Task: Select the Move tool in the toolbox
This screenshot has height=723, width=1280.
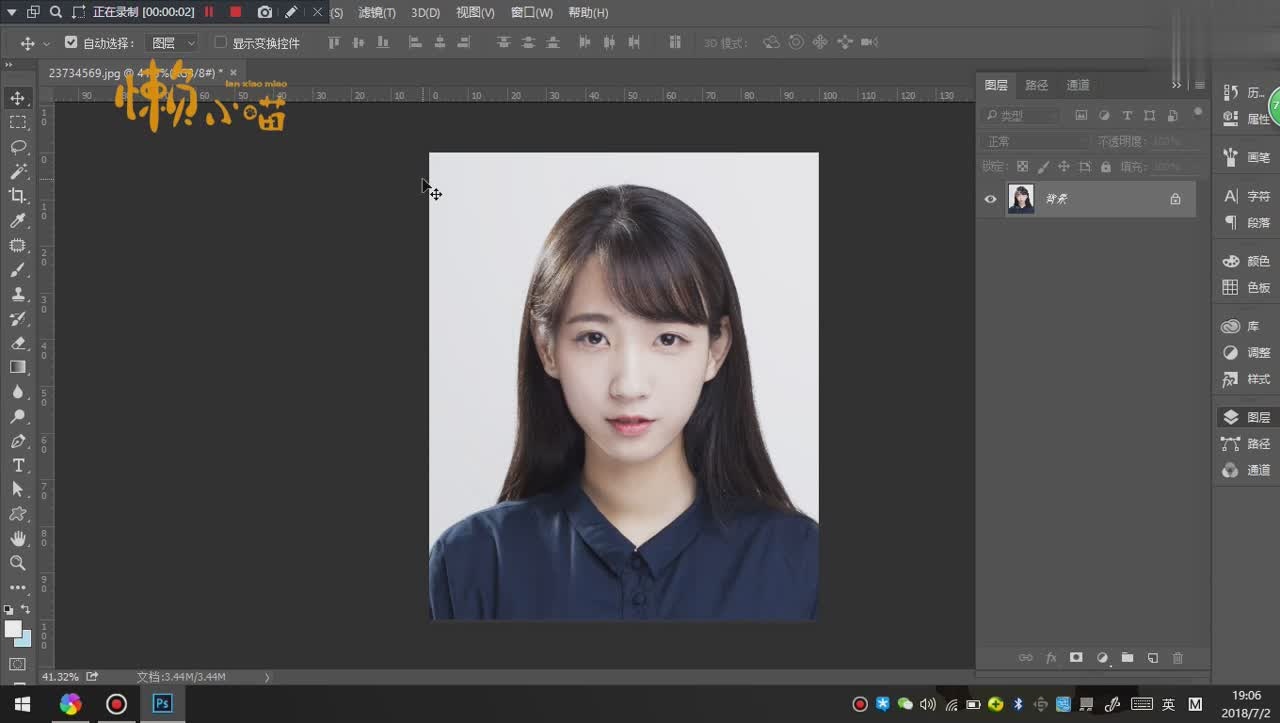Action: tap(18, 98)
